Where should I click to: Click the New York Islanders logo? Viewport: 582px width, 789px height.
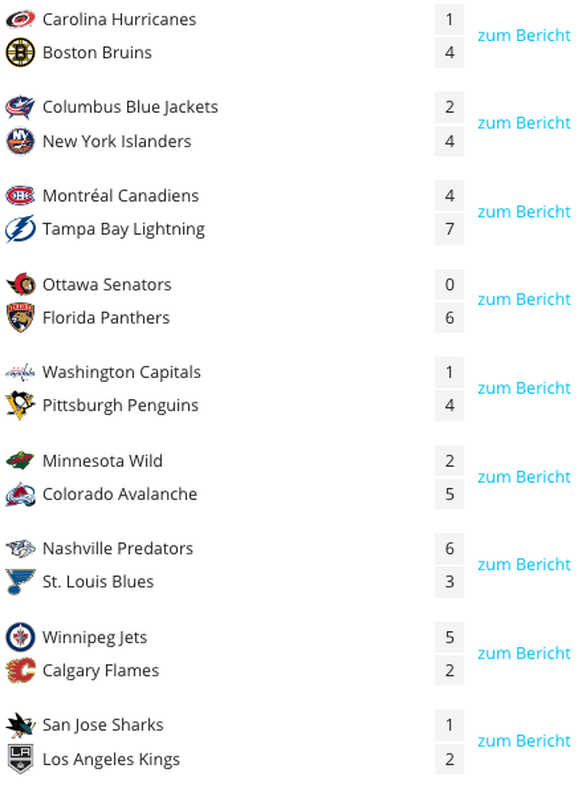coord(20,141)
